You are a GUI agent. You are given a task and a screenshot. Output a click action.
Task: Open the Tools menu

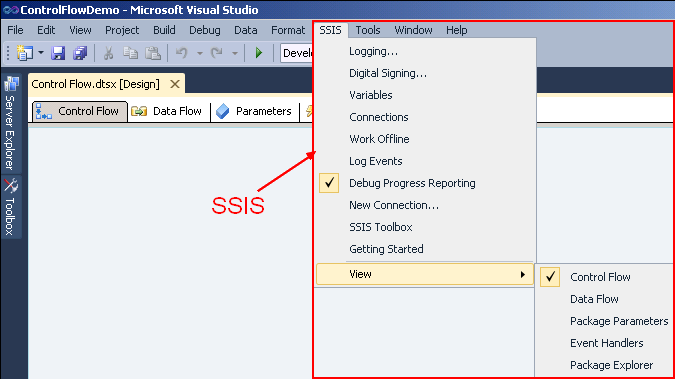(368, 30)
